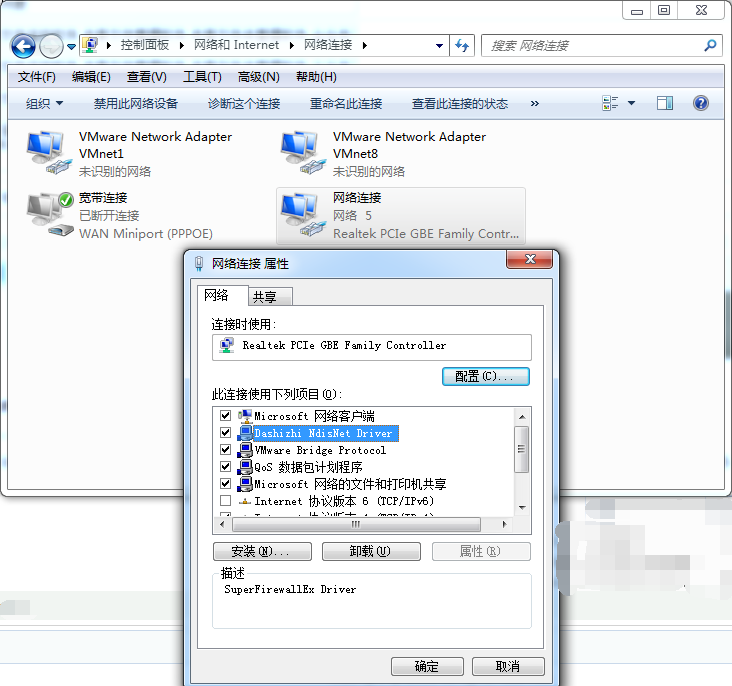Open the 文件(F) menu
The height and width of the screenshot is (686, 732).
tap(36, 77)
